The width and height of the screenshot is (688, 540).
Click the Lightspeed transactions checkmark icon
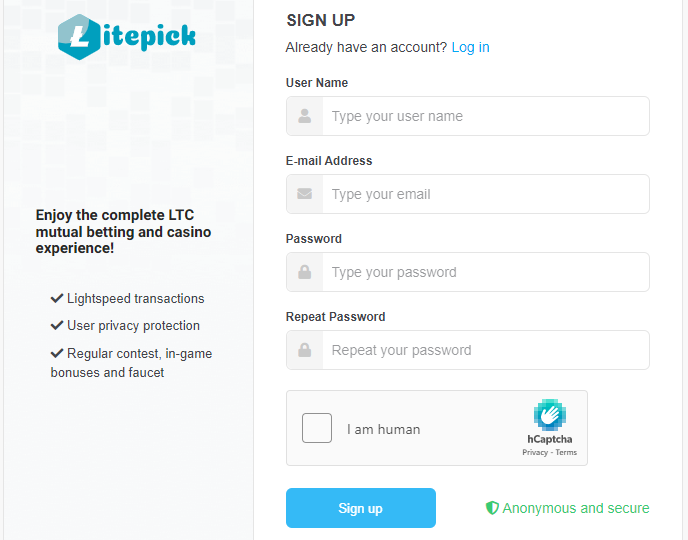(57, 298)
